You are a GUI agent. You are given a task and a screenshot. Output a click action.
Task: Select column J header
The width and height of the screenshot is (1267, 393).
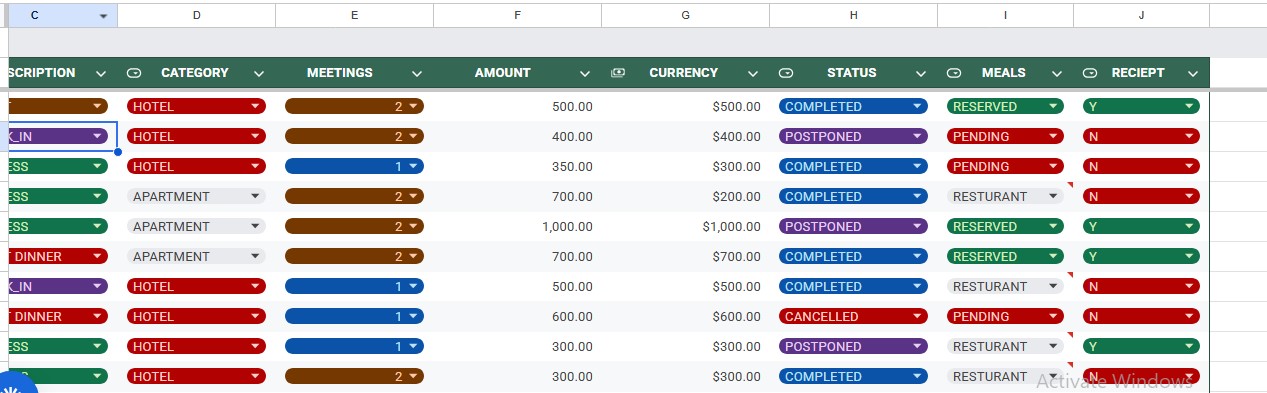[x=1141, y=15]
